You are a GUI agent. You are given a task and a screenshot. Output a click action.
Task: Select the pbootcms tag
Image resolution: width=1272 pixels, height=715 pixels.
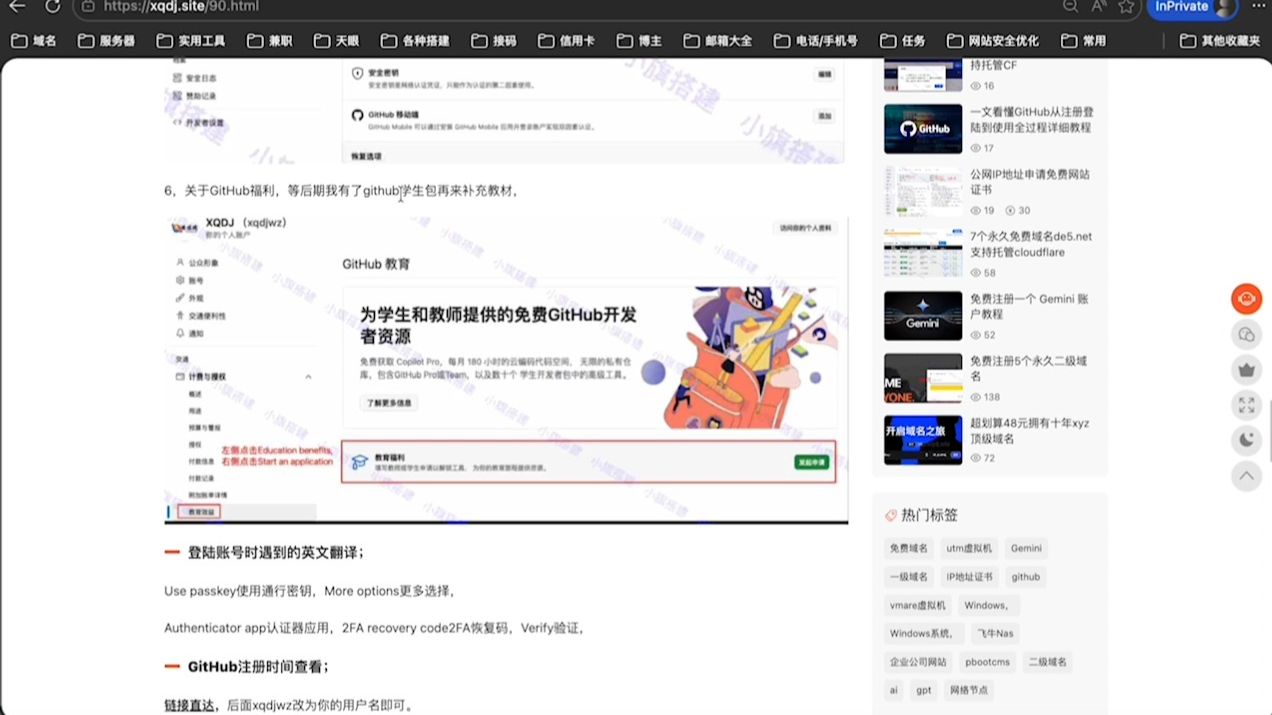[987, 662]
